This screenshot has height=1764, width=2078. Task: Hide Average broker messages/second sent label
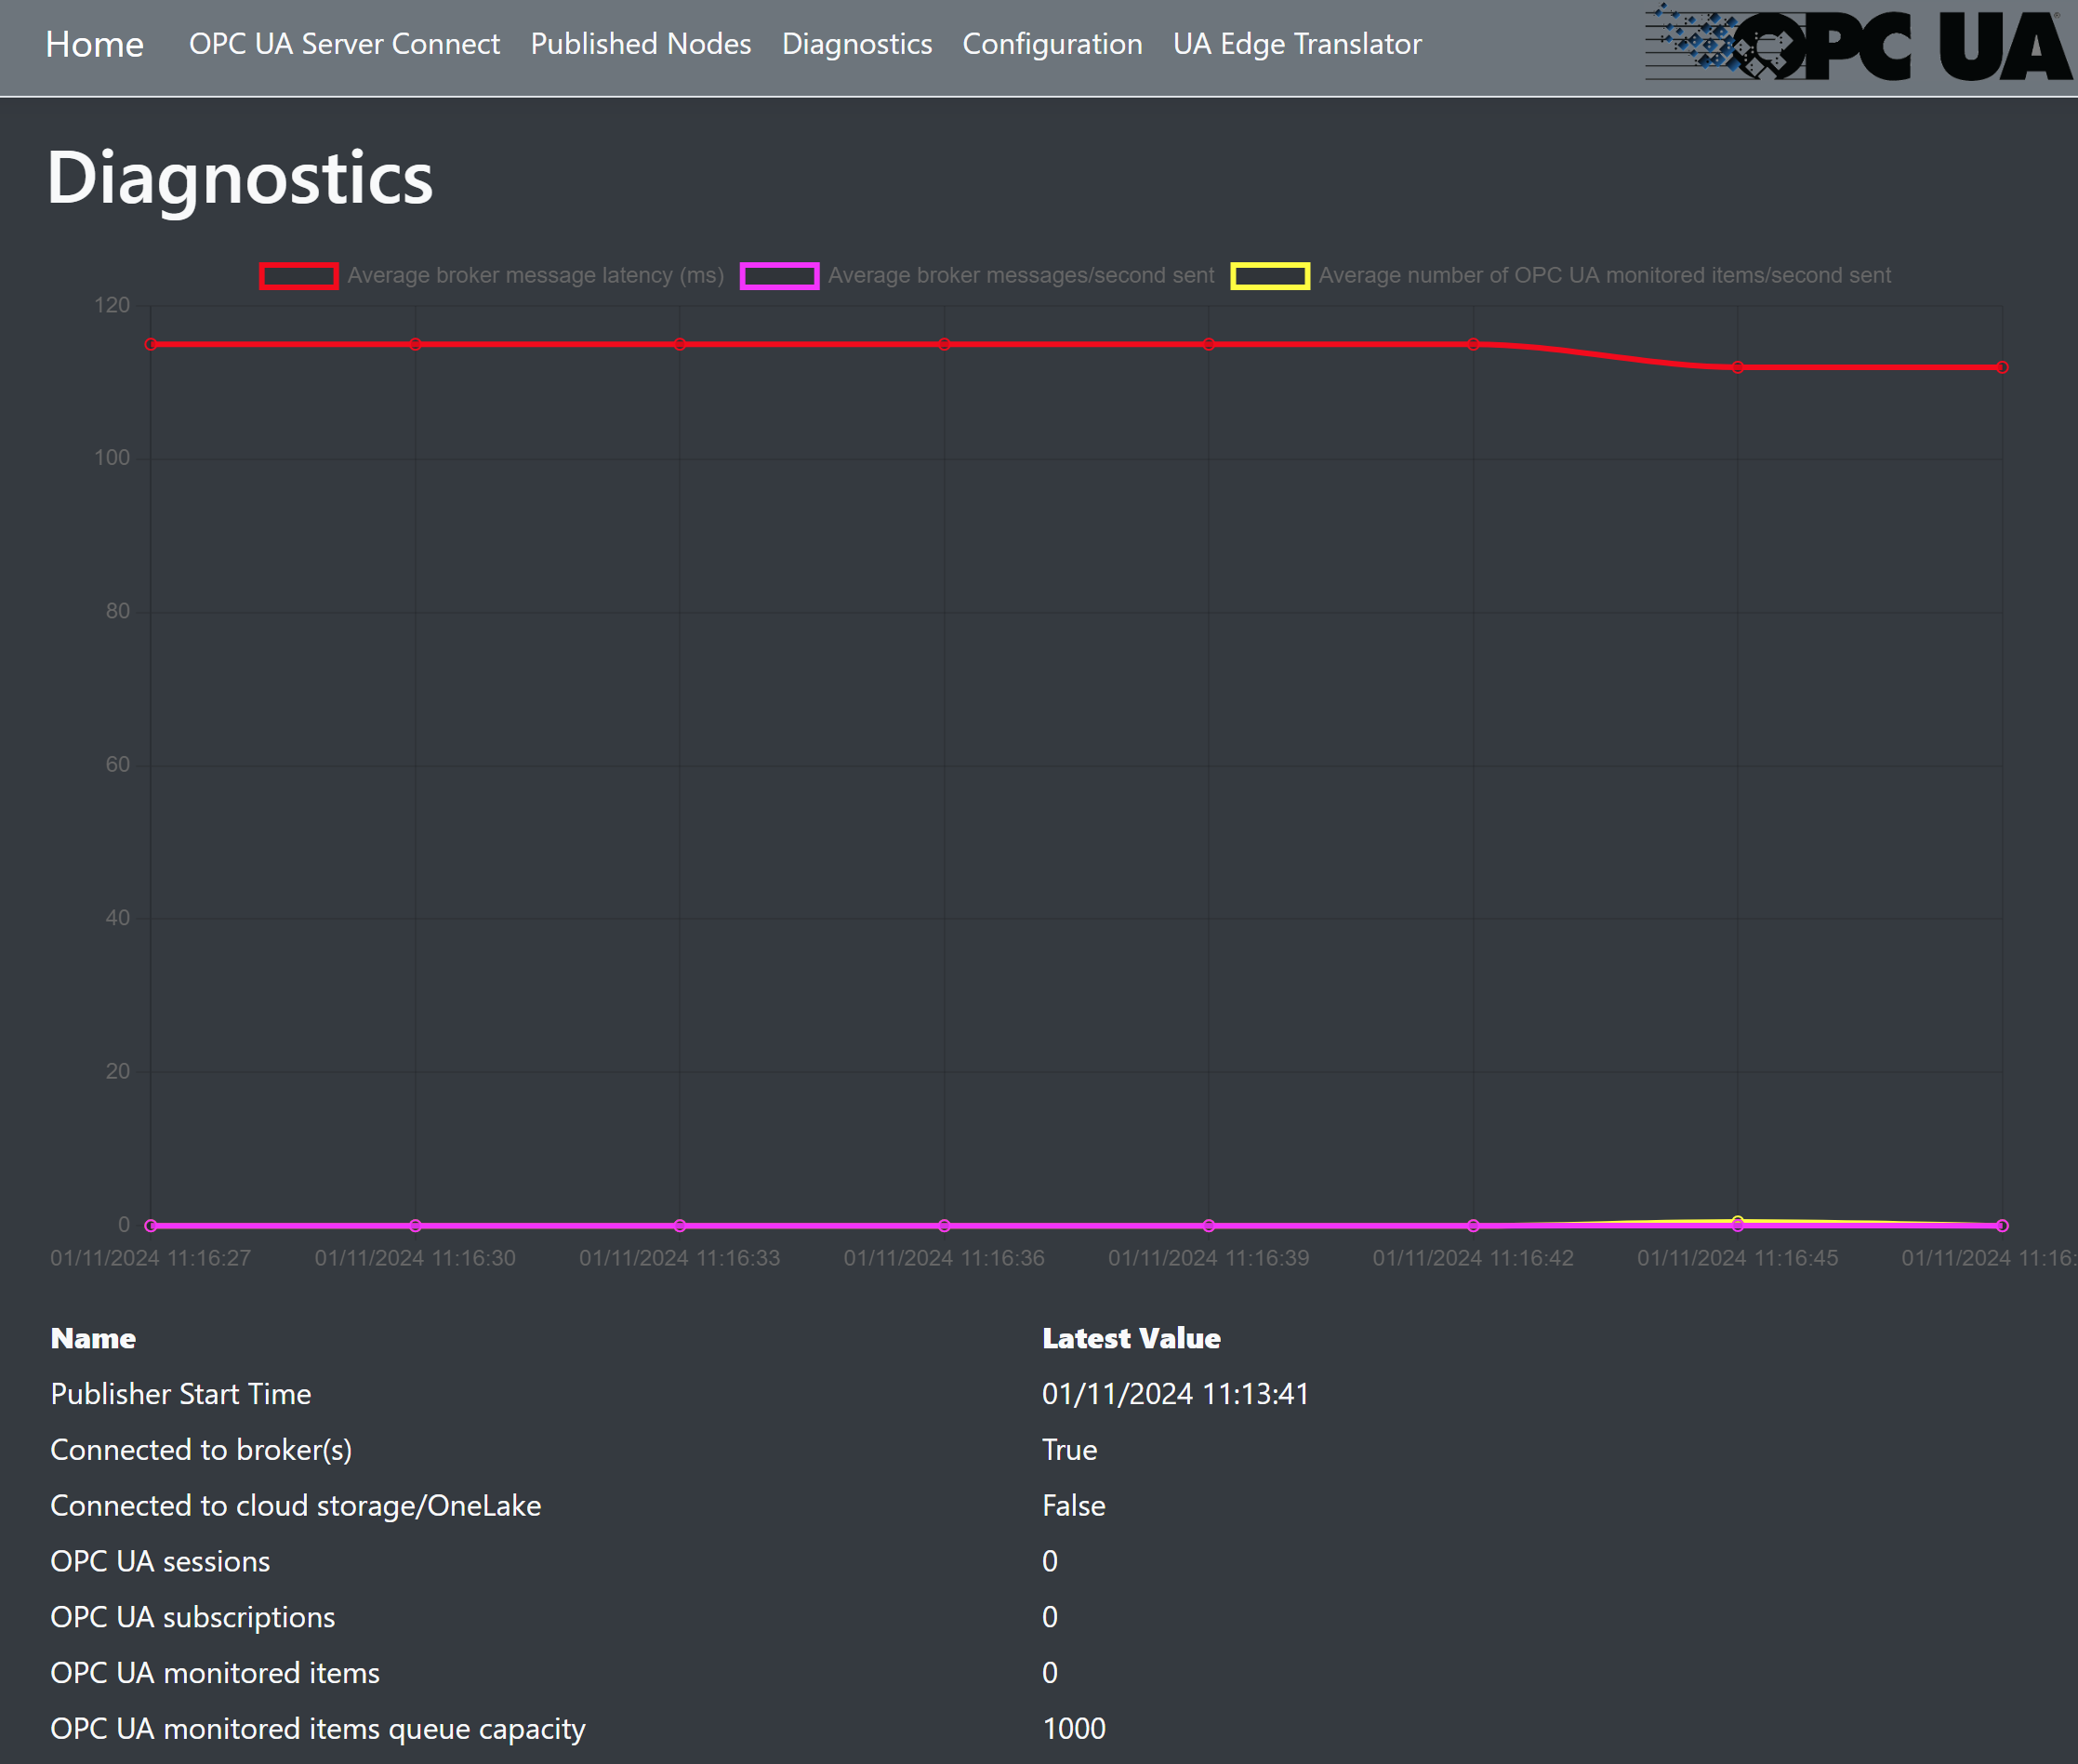coord(1020,276)
